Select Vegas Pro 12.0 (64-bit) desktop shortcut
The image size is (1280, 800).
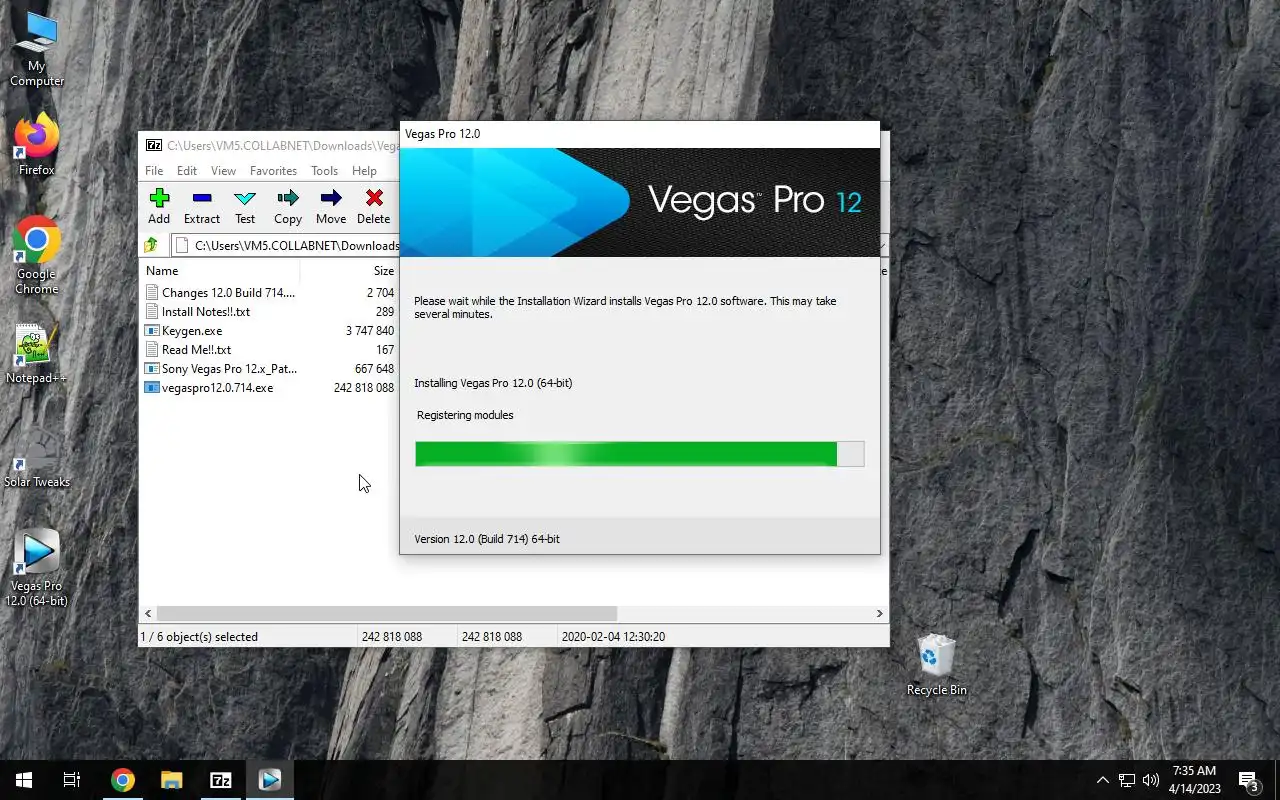point(37,568)
